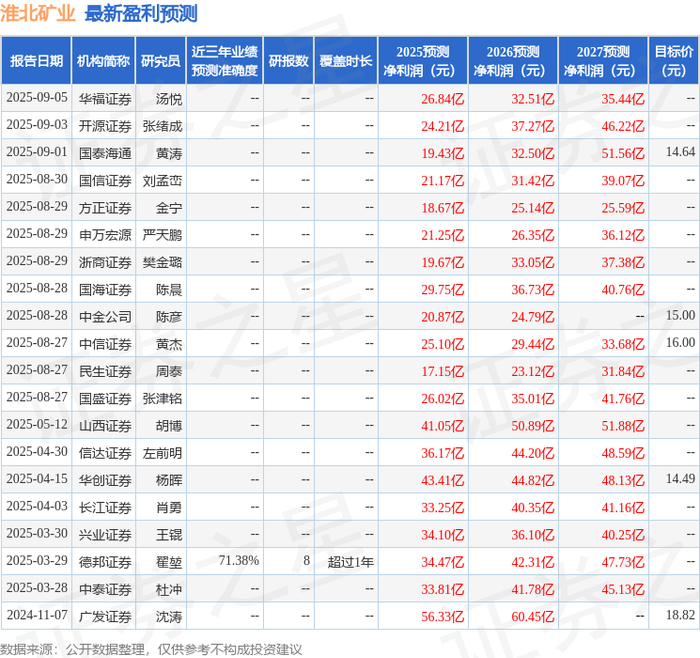Select the 广发证券 institution cell
The height and width of the screenshot is (658, 700).
coord(105,616)
